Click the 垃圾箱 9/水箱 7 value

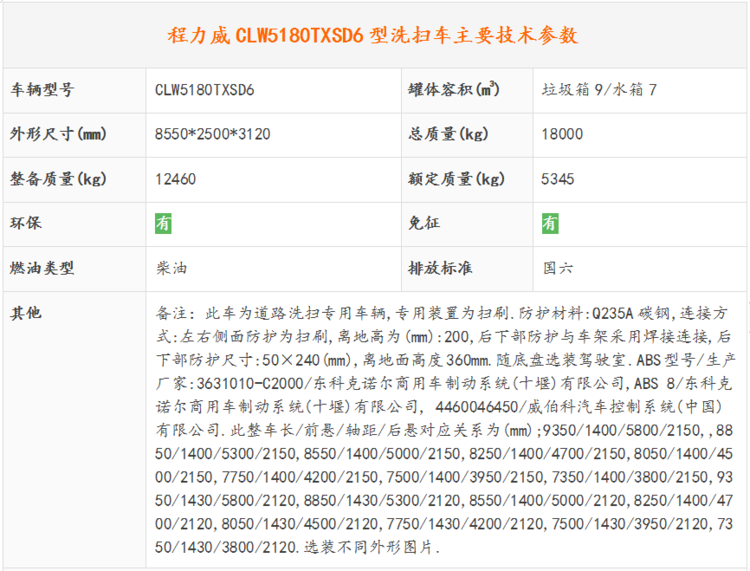(598, 90)
